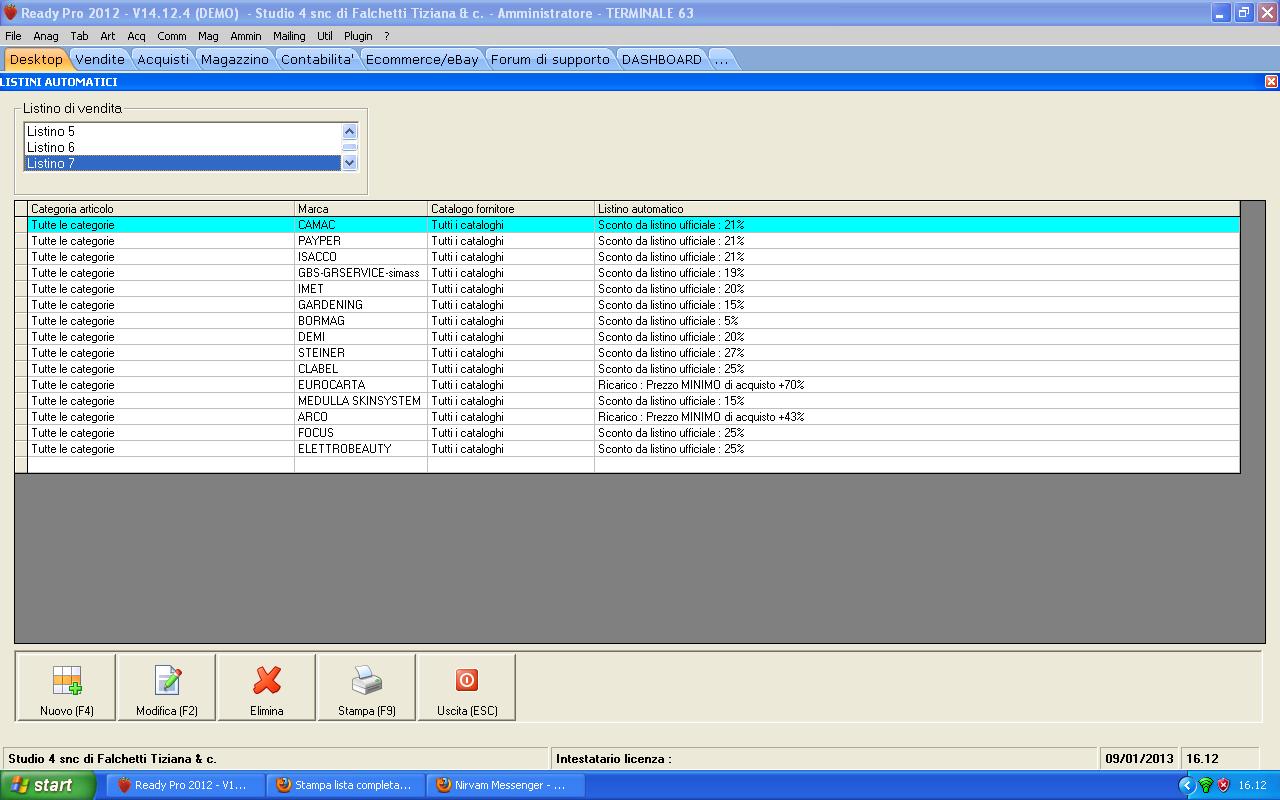Image resolution: width=1280 pixels, height=800 pixels.
Task: Open the Comm menu
Action: pos(172,36)
